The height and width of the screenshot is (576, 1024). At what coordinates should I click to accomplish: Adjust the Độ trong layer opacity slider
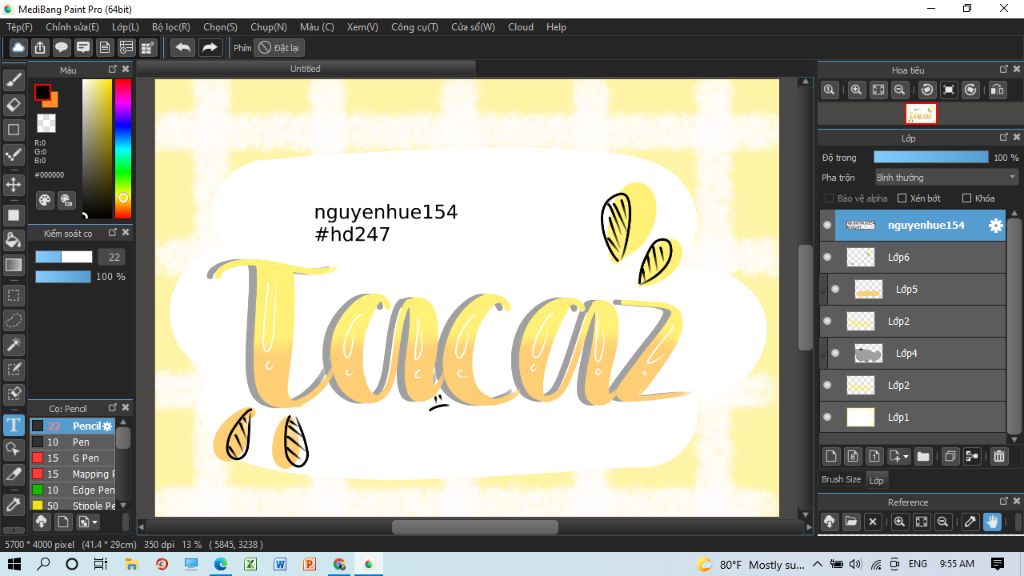tap(931, 157)
